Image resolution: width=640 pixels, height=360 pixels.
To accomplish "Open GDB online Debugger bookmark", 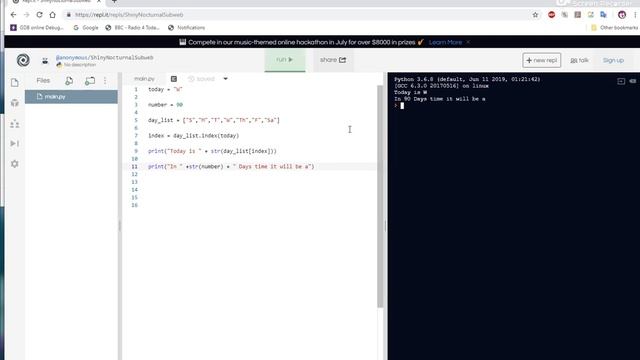I will click(x=37, y=28).
